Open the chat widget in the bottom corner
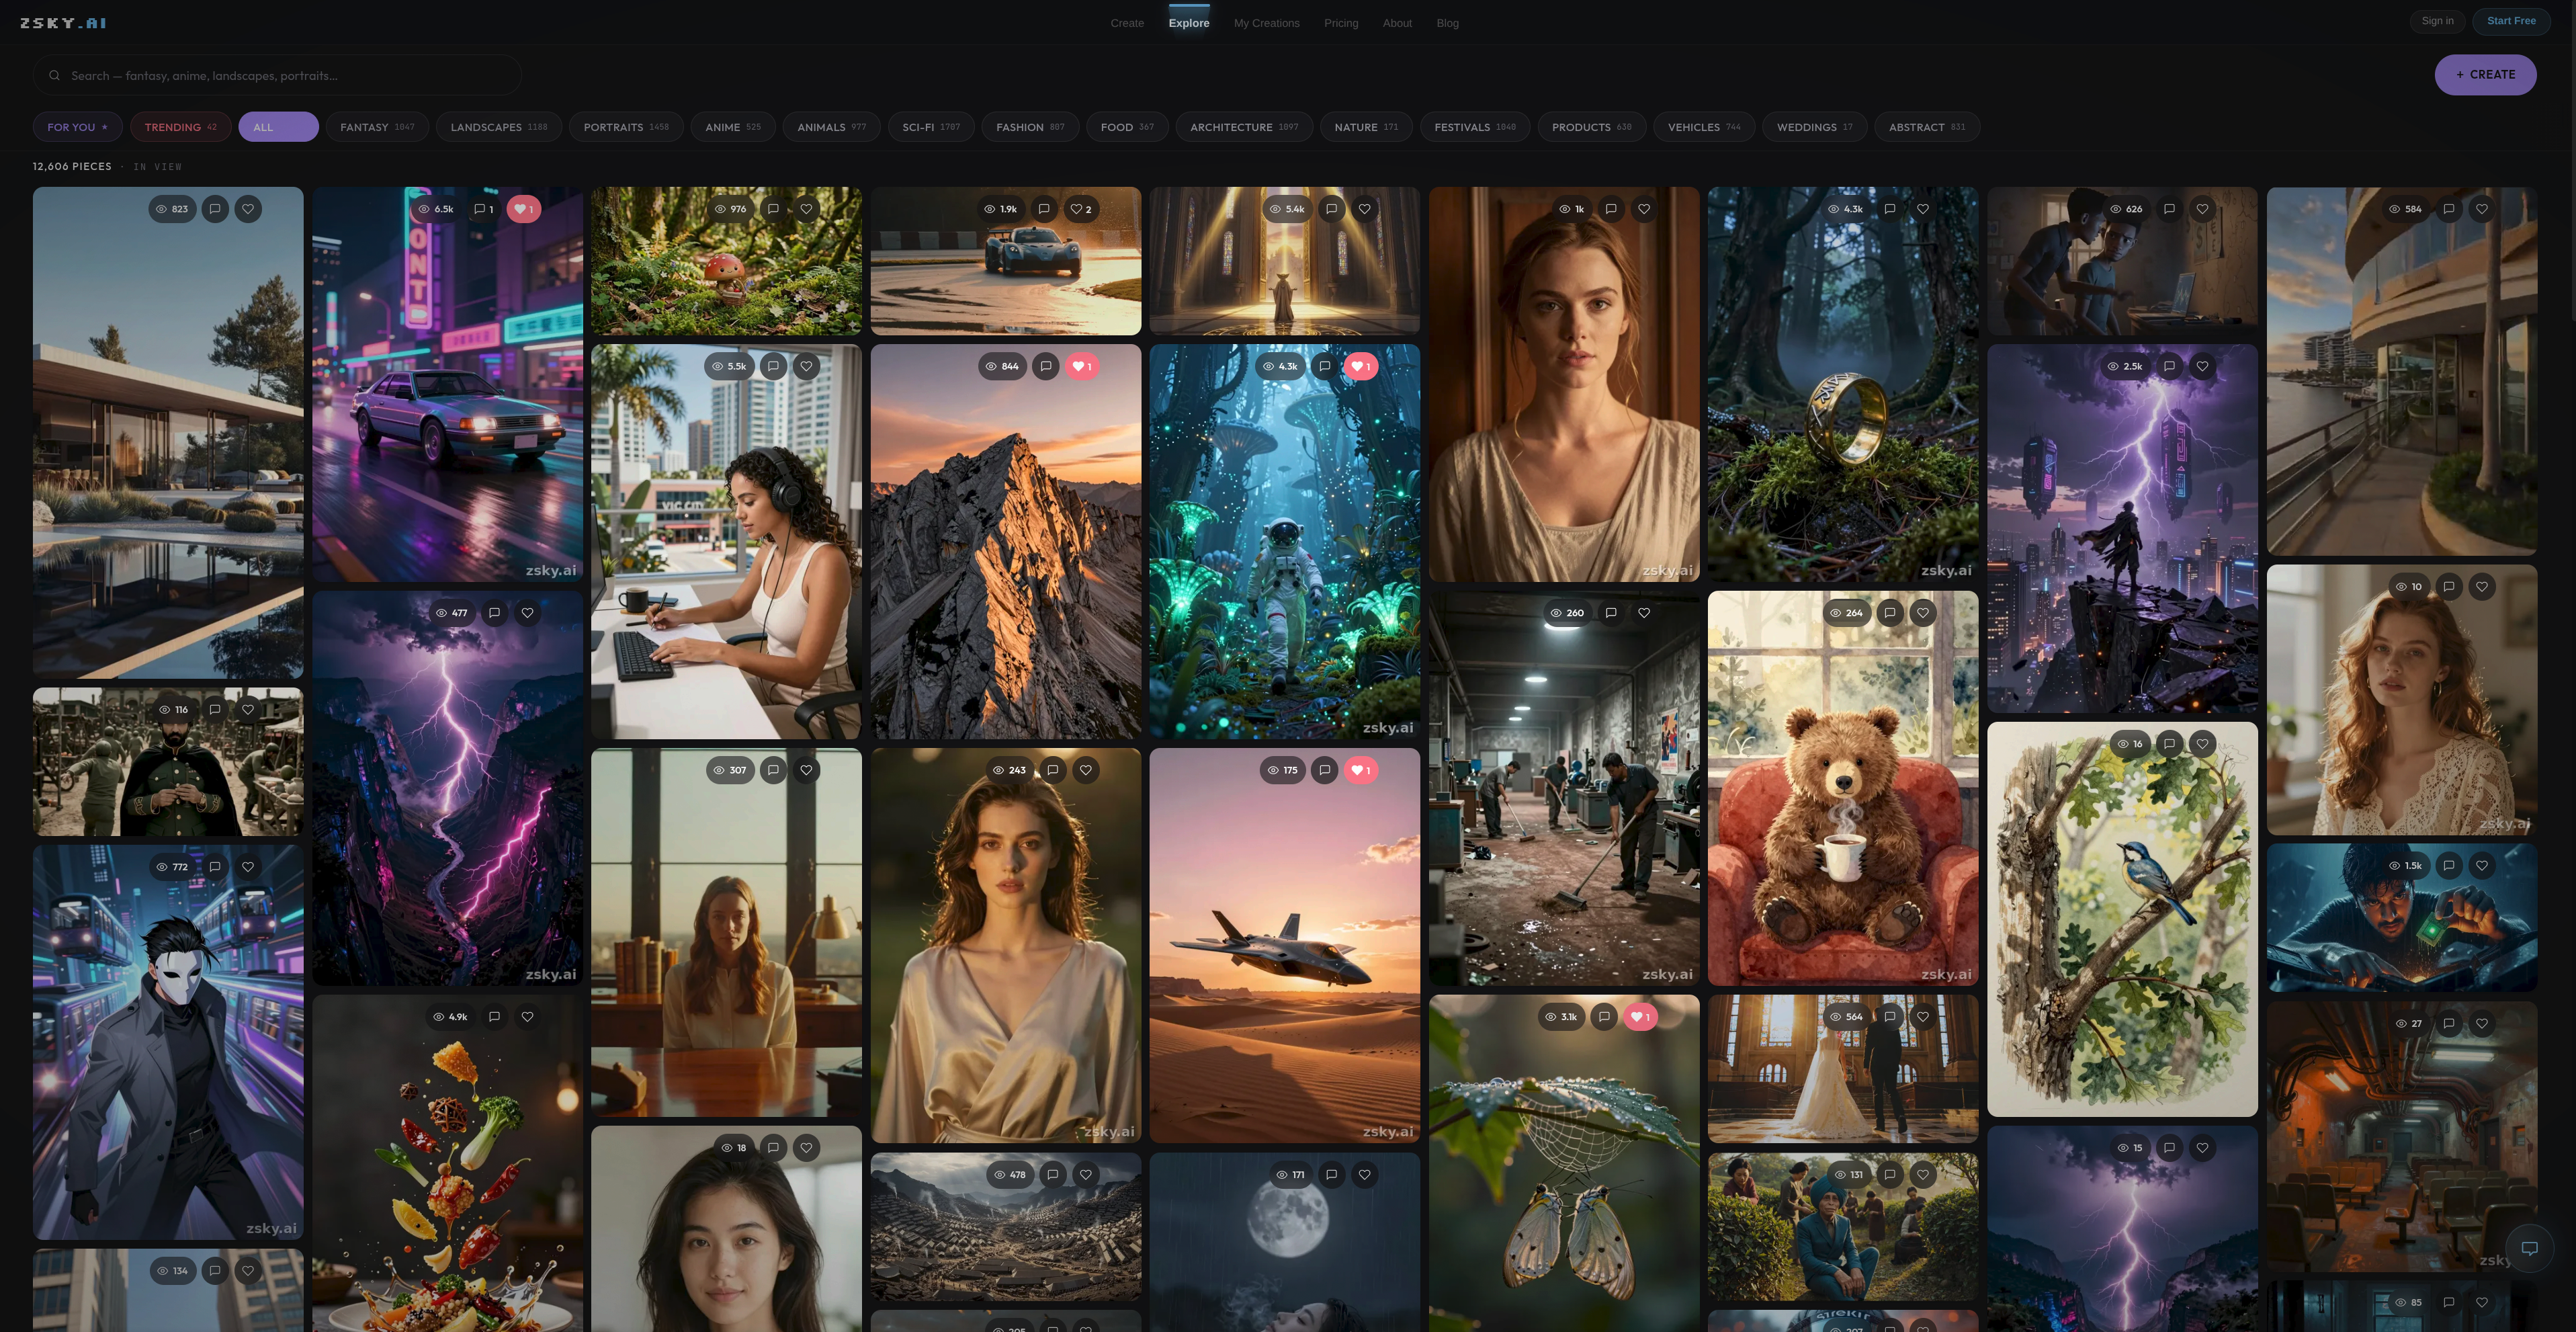 coord(2531,1249)
